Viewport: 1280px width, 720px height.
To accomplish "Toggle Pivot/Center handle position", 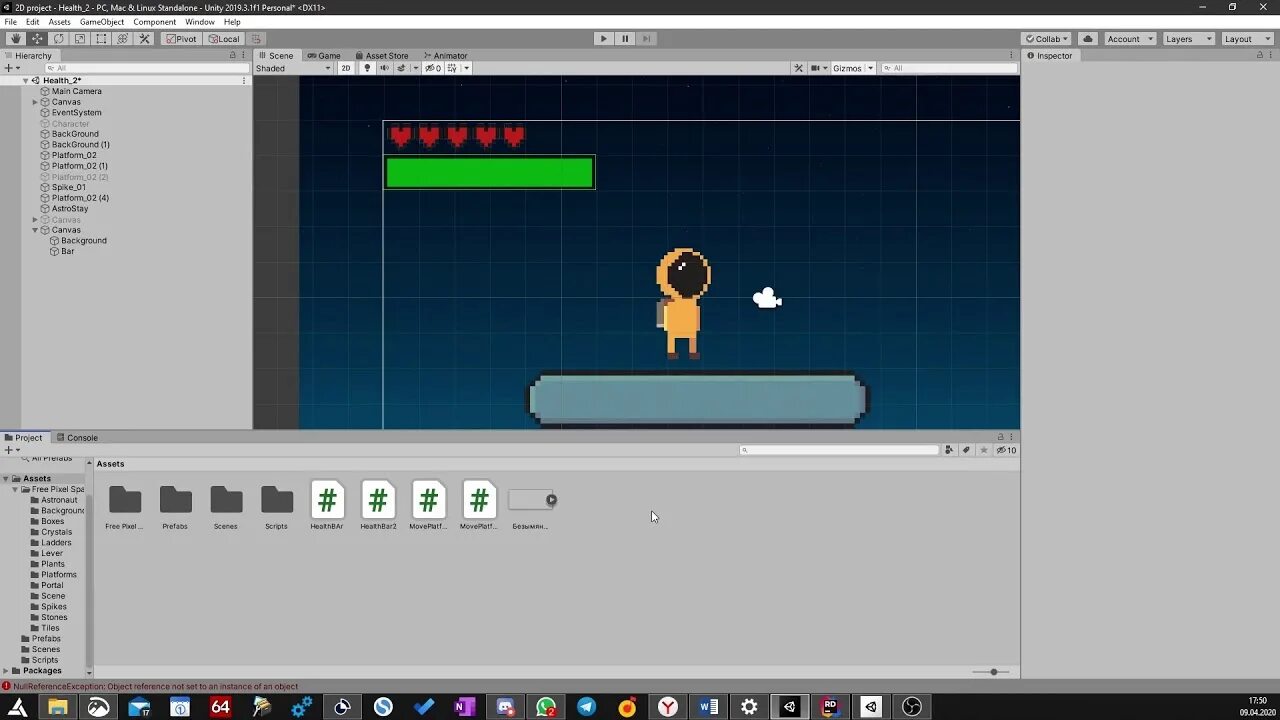I will 182,39.
